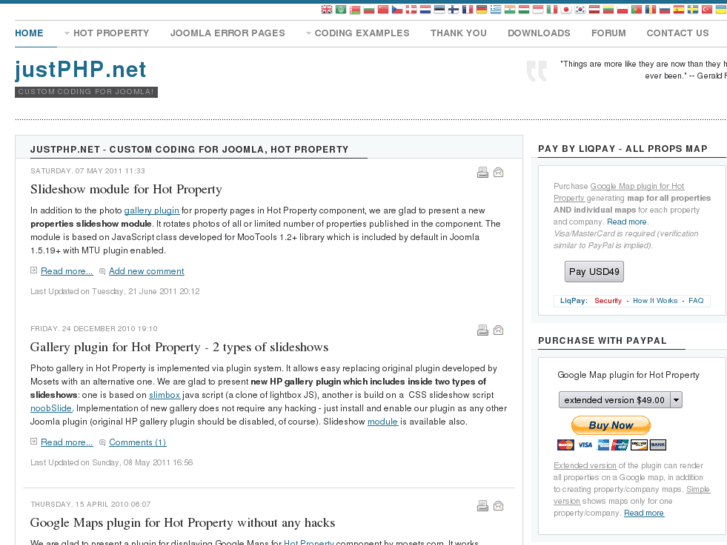Open Slideshow module for Hot Property title
Viewport: 727px width, 545px height.
126,189
